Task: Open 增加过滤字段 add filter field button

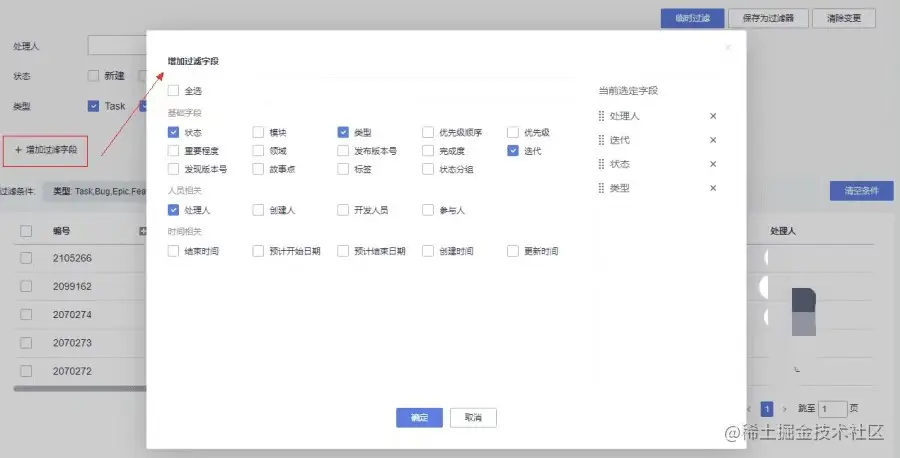Action: coord(46,150)
